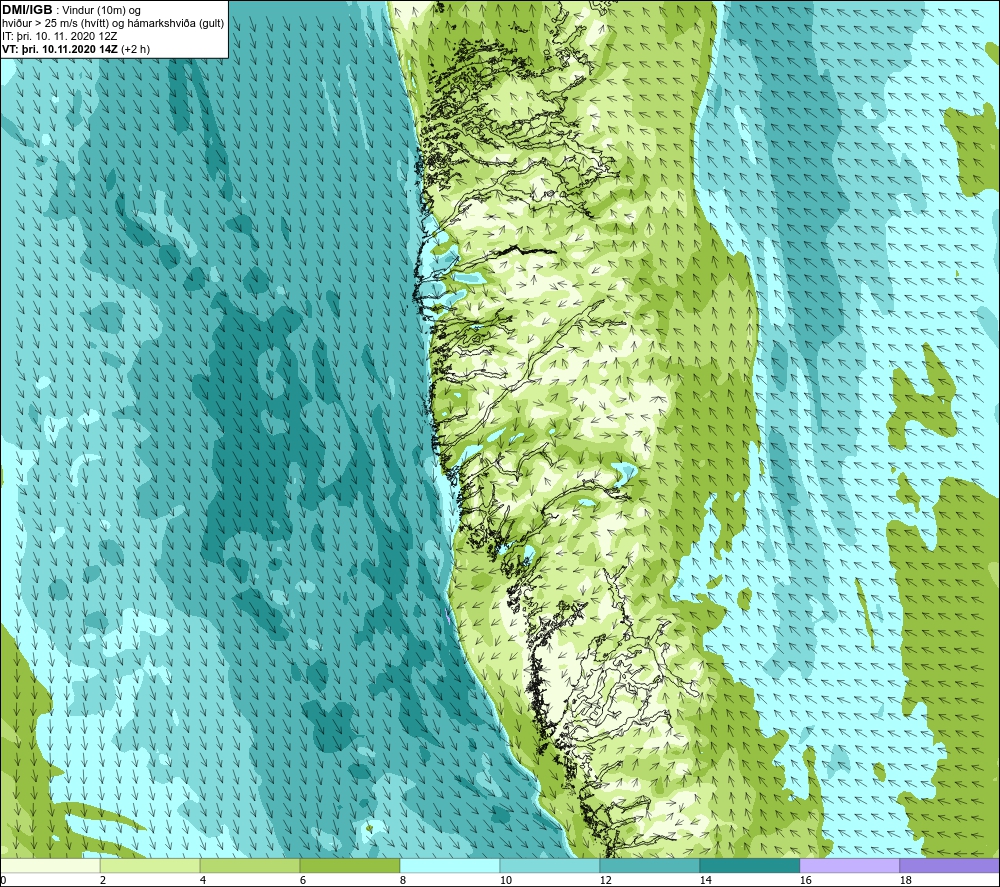Click the scale label '16'
This screenshot has height=887, width=1000.
point(805,880)
